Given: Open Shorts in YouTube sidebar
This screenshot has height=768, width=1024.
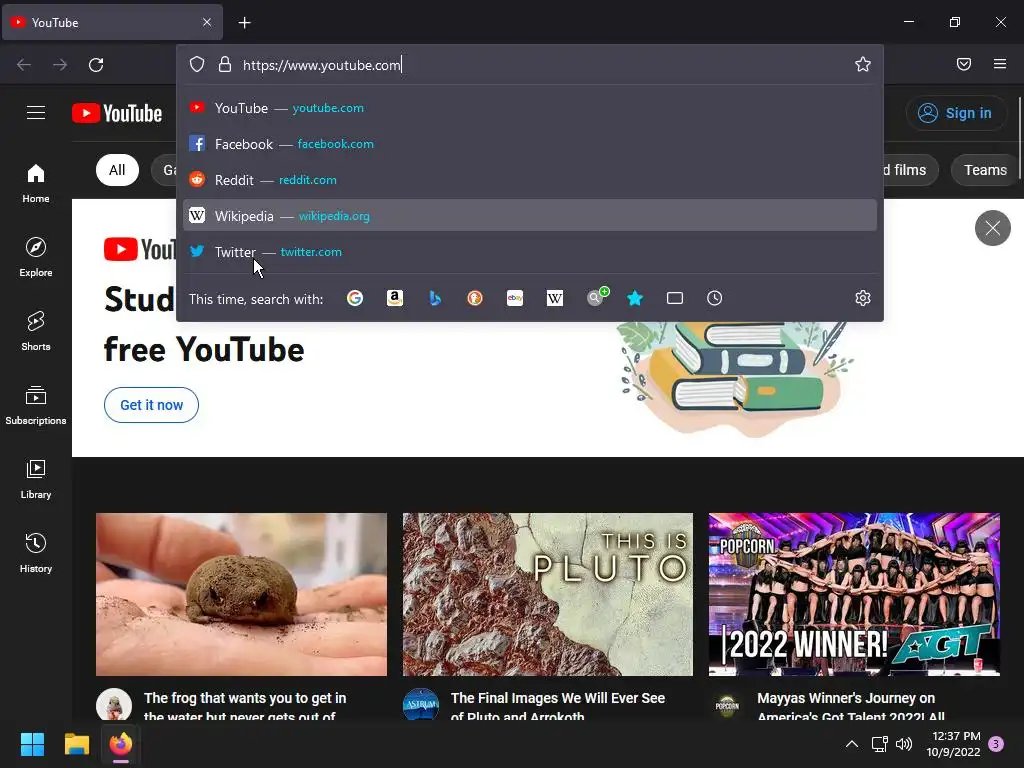Looking at the screenshot, I should pyautogui.click(x=36, y=331).
